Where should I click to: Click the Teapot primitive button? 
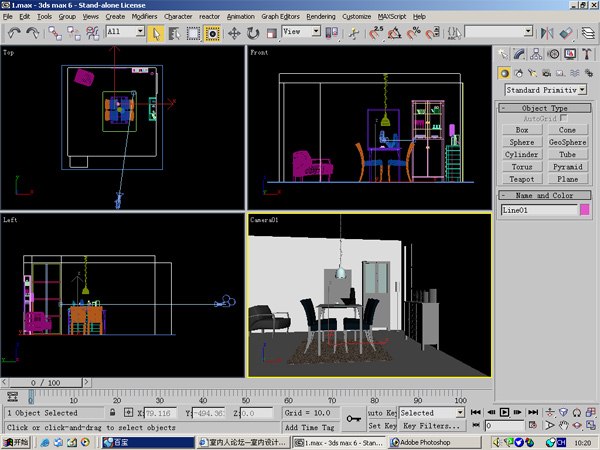522,179
